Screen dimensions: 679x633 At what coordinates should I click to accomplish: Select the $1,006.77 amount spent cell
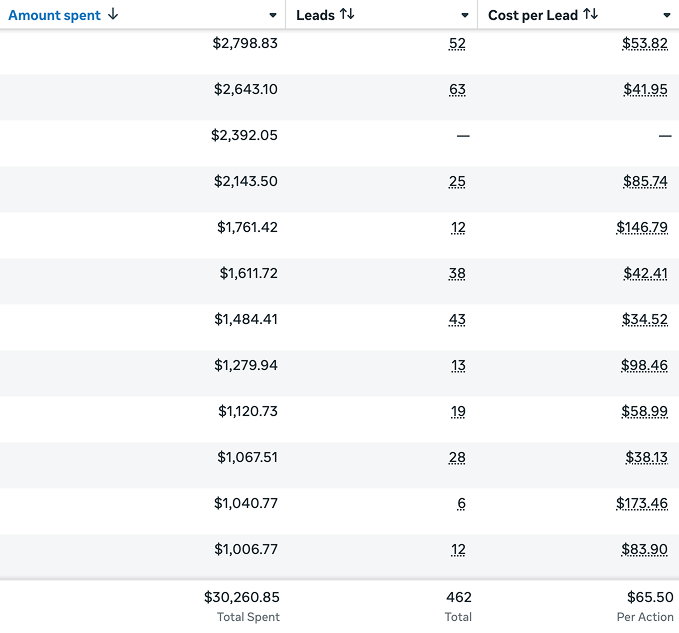coord(245,550)
